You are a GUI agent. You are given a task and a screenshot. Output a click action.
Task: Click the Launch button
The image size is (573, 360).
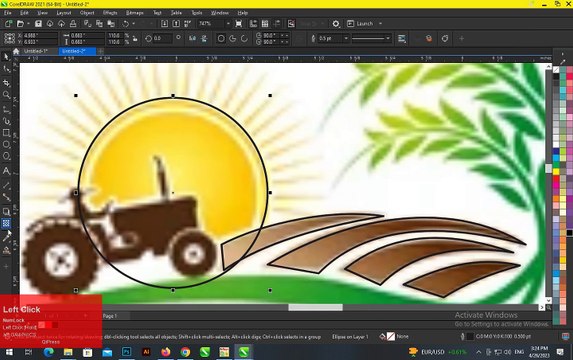click(360, 24)
